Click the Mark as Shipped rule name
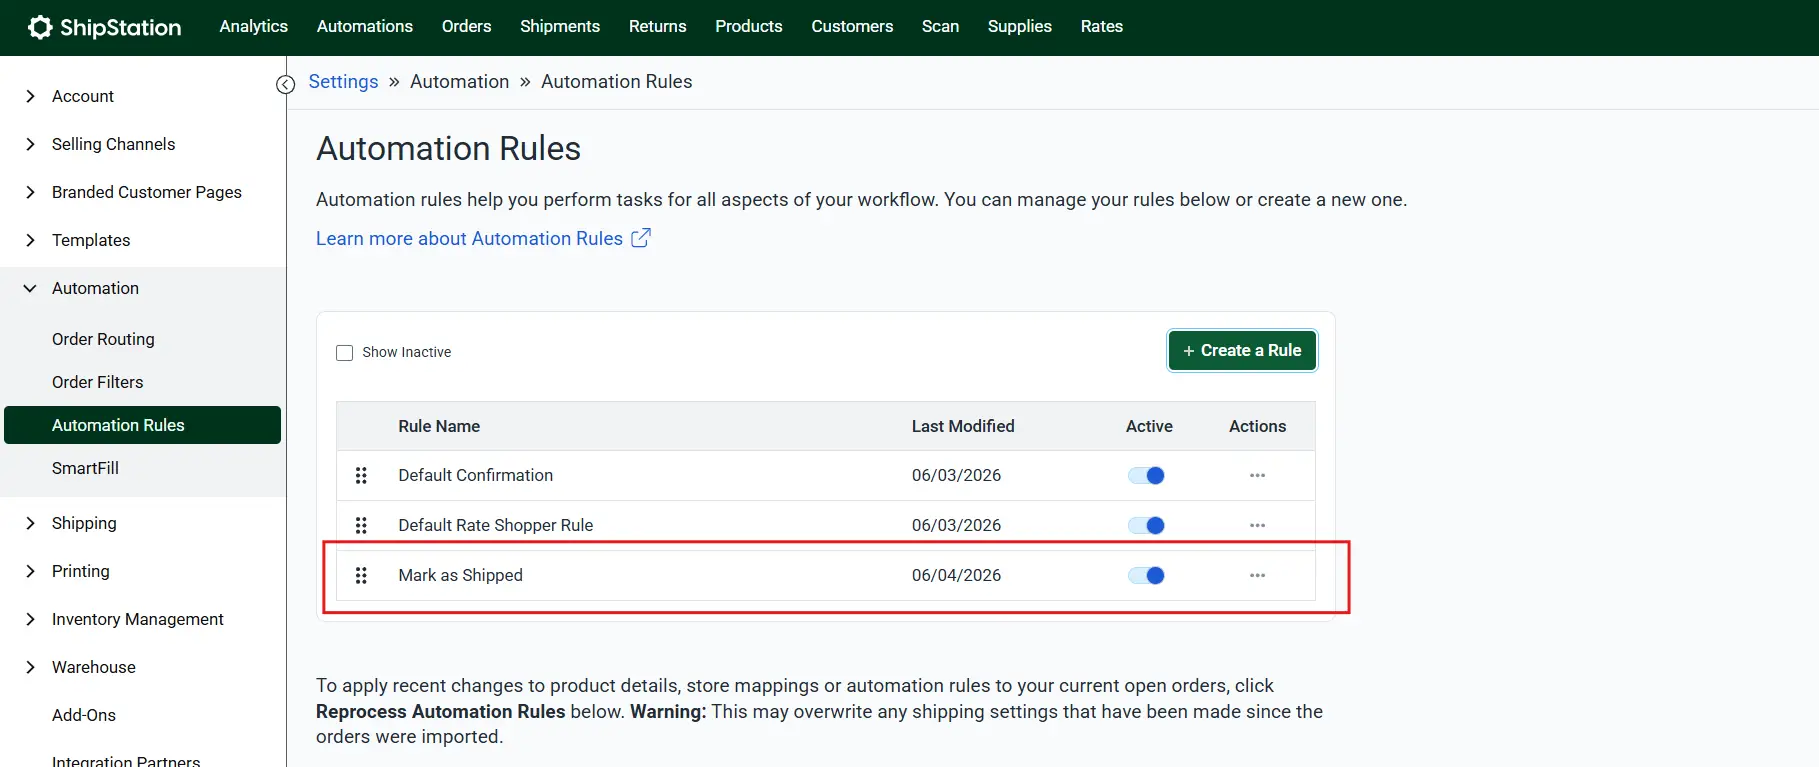 460,576
